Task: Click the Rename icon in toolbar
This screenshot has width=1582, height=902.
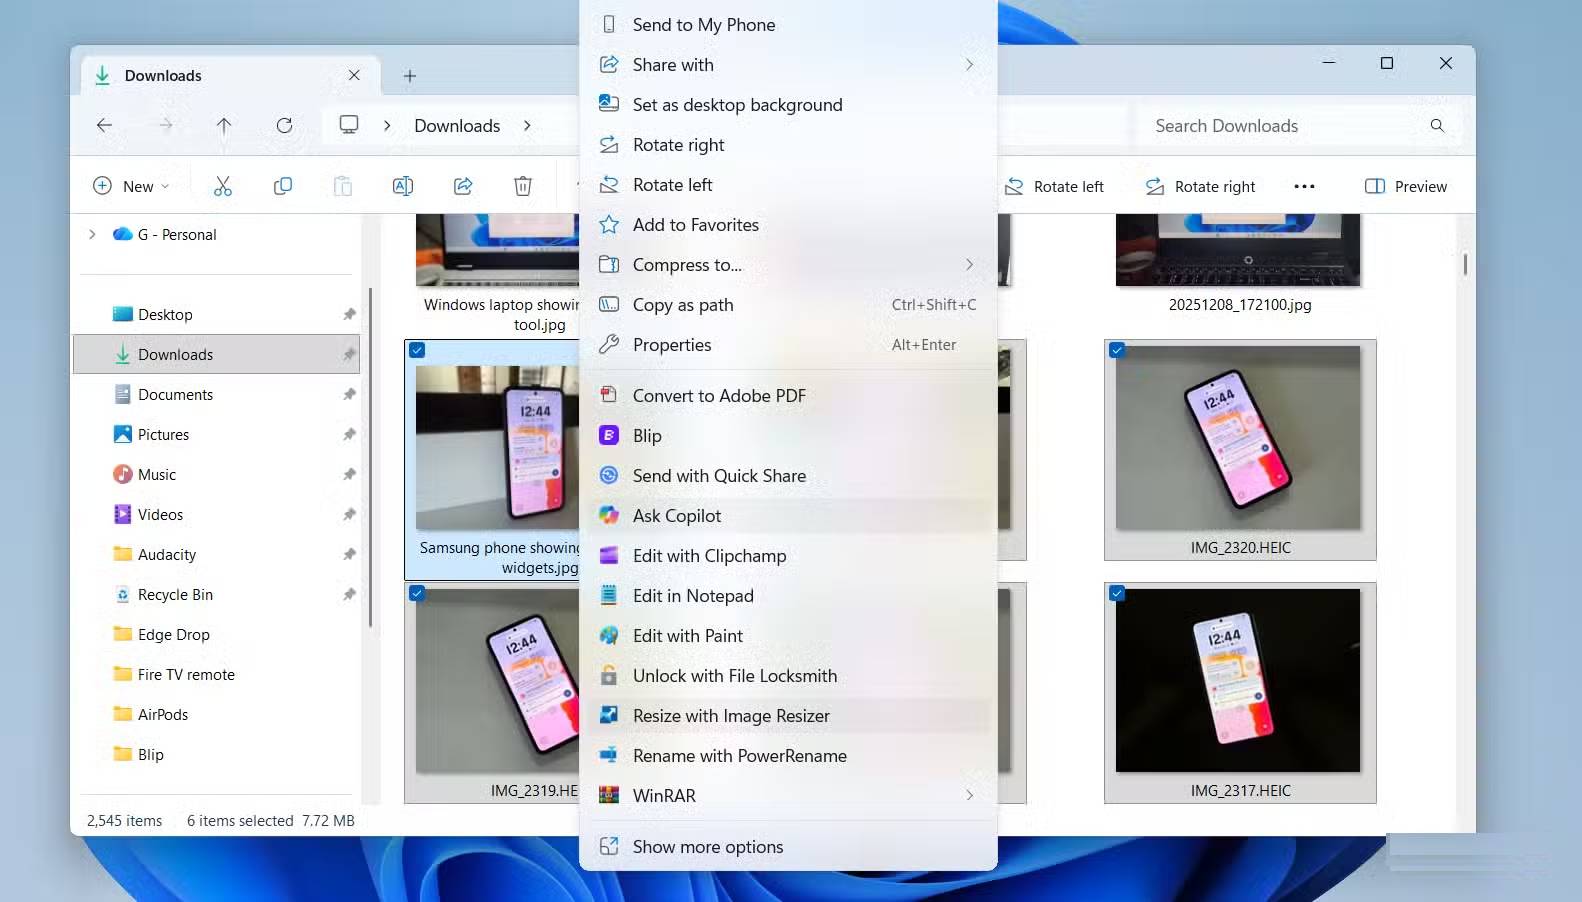Action: coord(403,186)
